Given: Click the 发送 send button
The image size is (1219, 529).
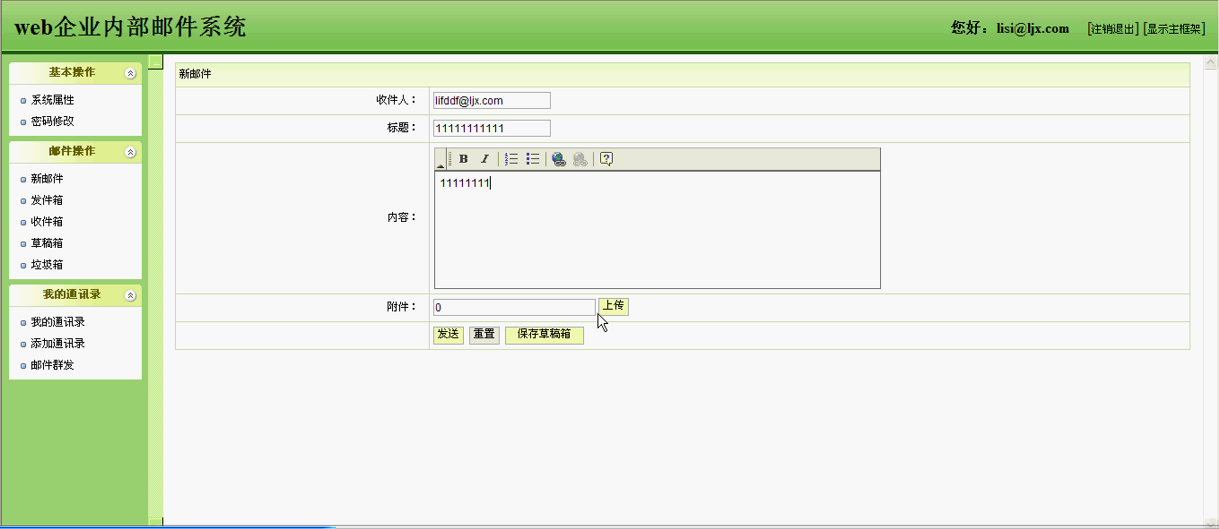Looking at the screenshot, I should tap(448, 334).
